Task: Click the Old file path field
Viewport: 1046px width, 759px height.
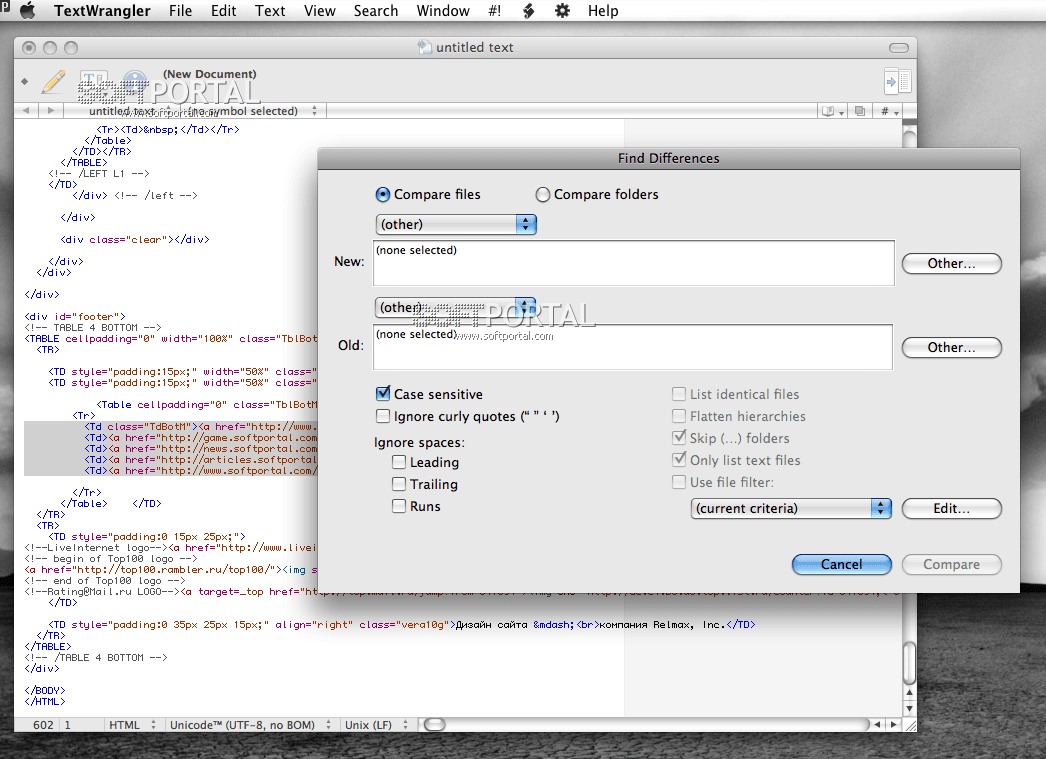Action: pyautogui.click(x=633, y=347)
